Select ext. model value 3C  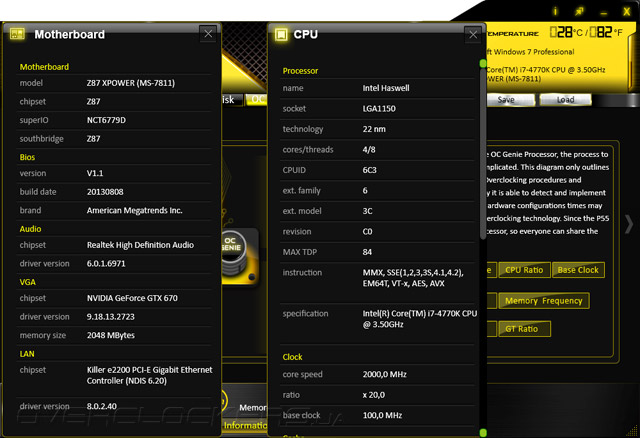point(367,211)
